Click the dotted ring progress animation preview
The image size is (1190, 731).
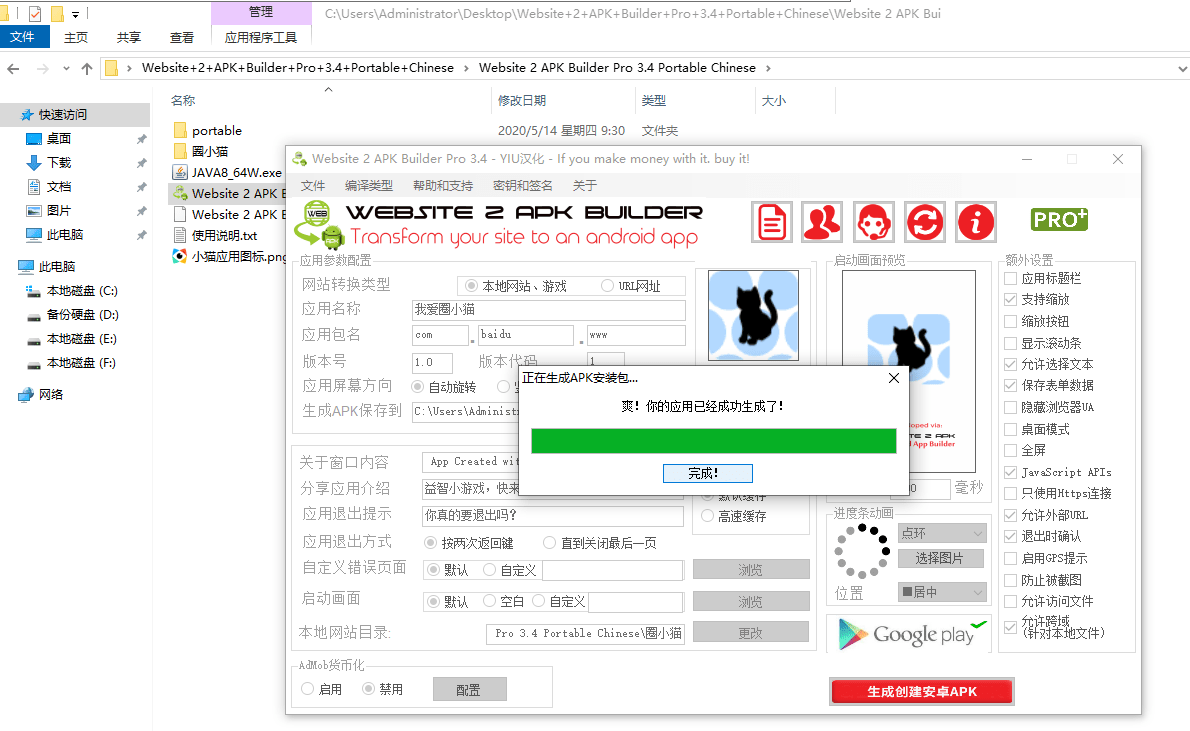pos(862,550)
